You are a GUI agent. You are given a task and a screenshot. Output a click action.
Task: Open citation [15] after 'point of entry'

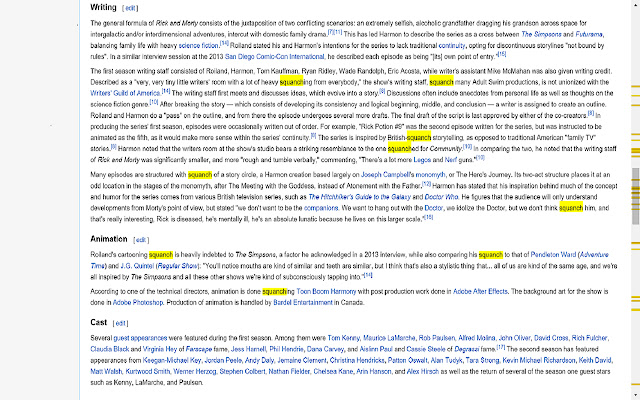pyautogui.click(x=502, y=54)
